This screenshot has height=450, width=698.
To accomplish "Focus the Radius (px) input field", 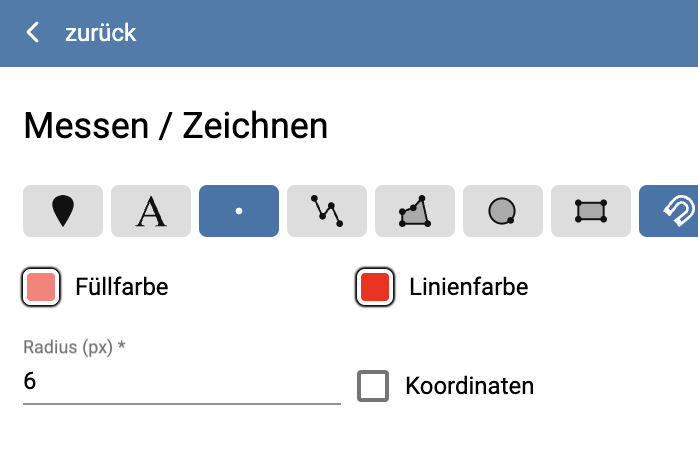I will (x=181, y=382).
